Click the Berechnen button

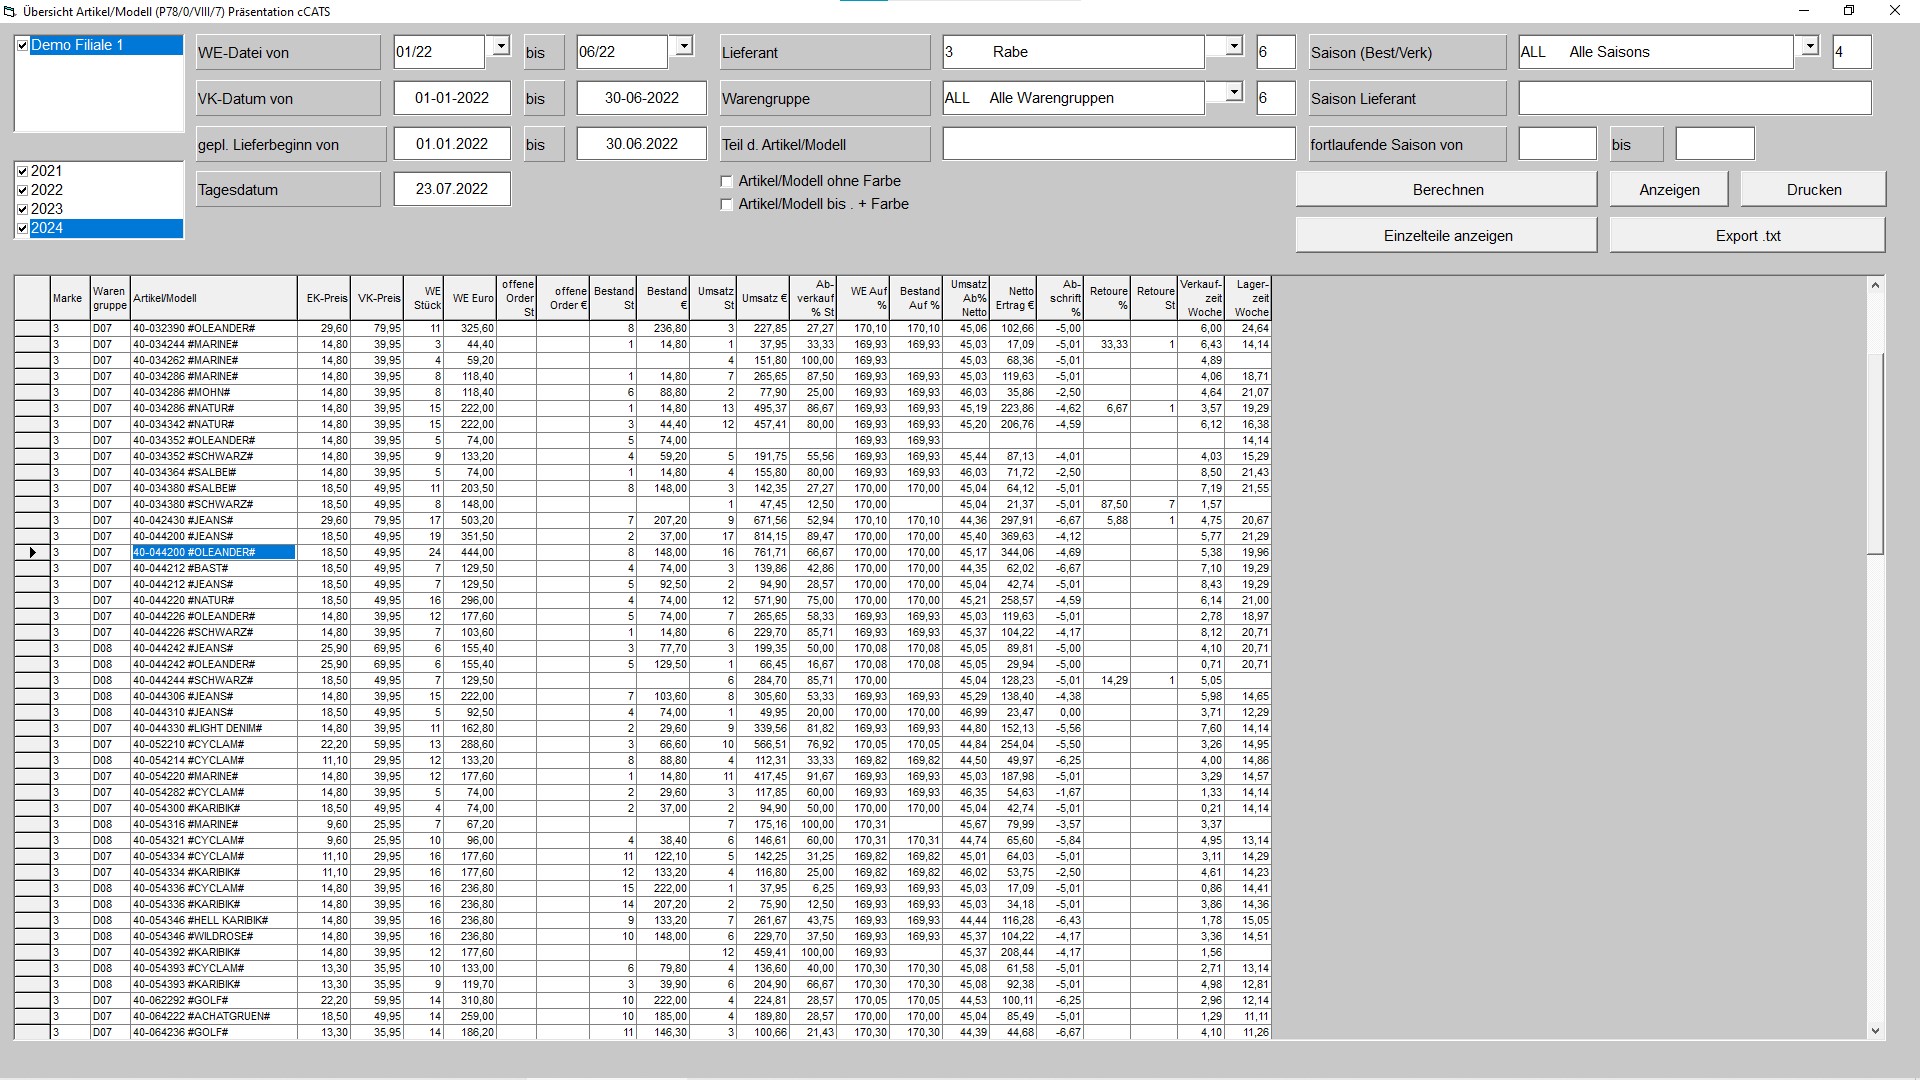tap(1446, 188)
